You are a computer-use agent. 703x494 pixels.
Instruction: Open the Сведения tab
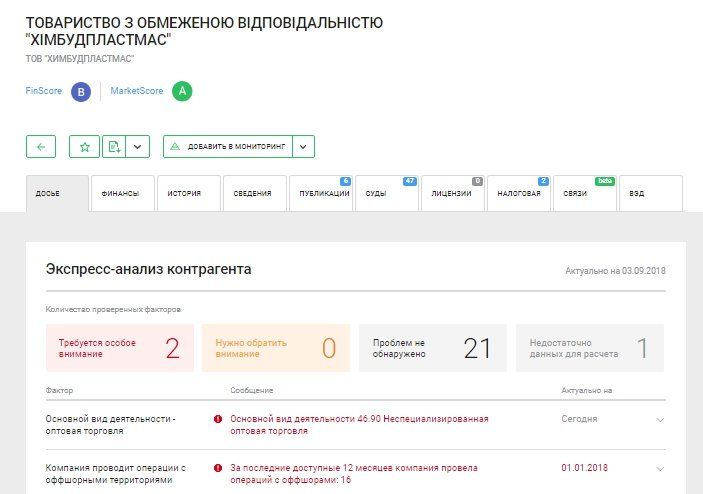(255, 193)
